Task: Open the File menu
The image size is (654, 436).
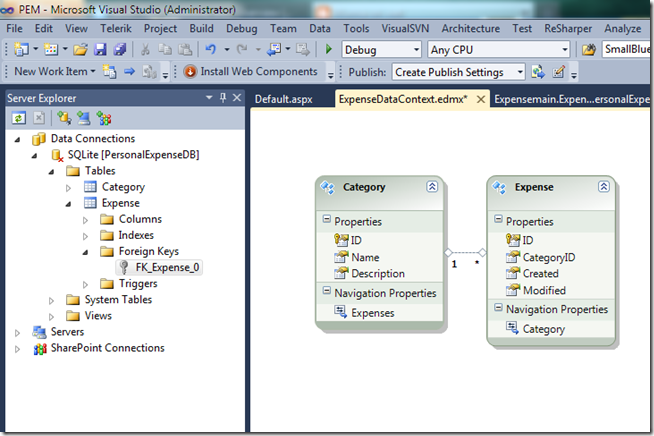Action: [x=14, y=28]
